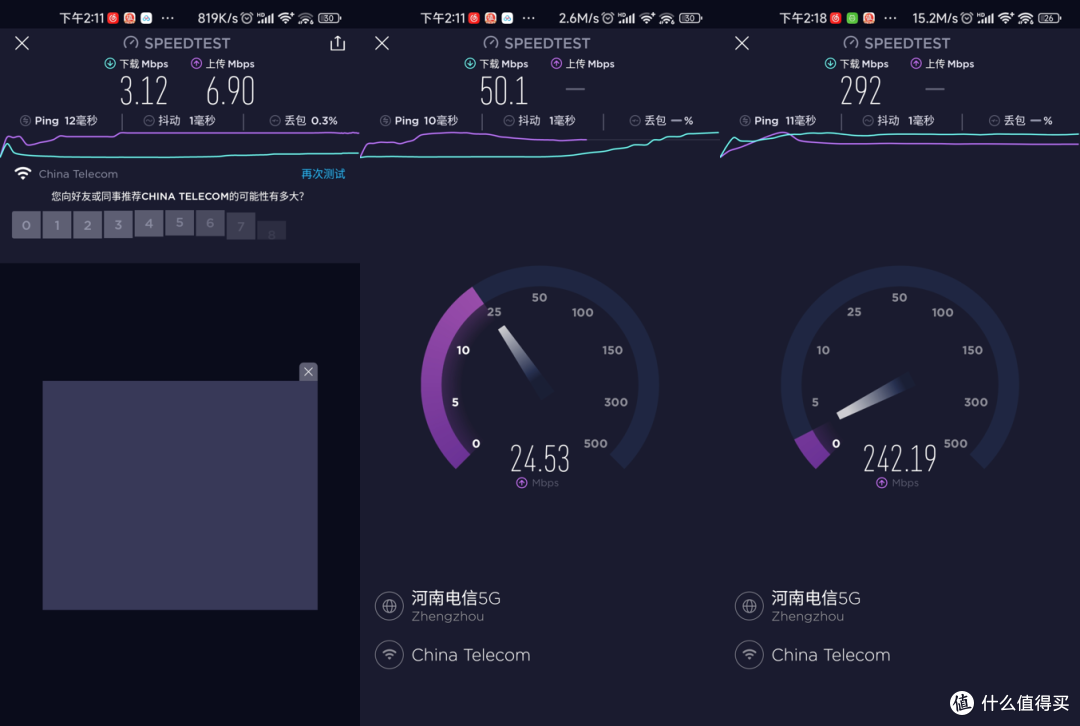Tap Speedtest gauge logo in left header
1080x726 pixels.
point(131,43)
